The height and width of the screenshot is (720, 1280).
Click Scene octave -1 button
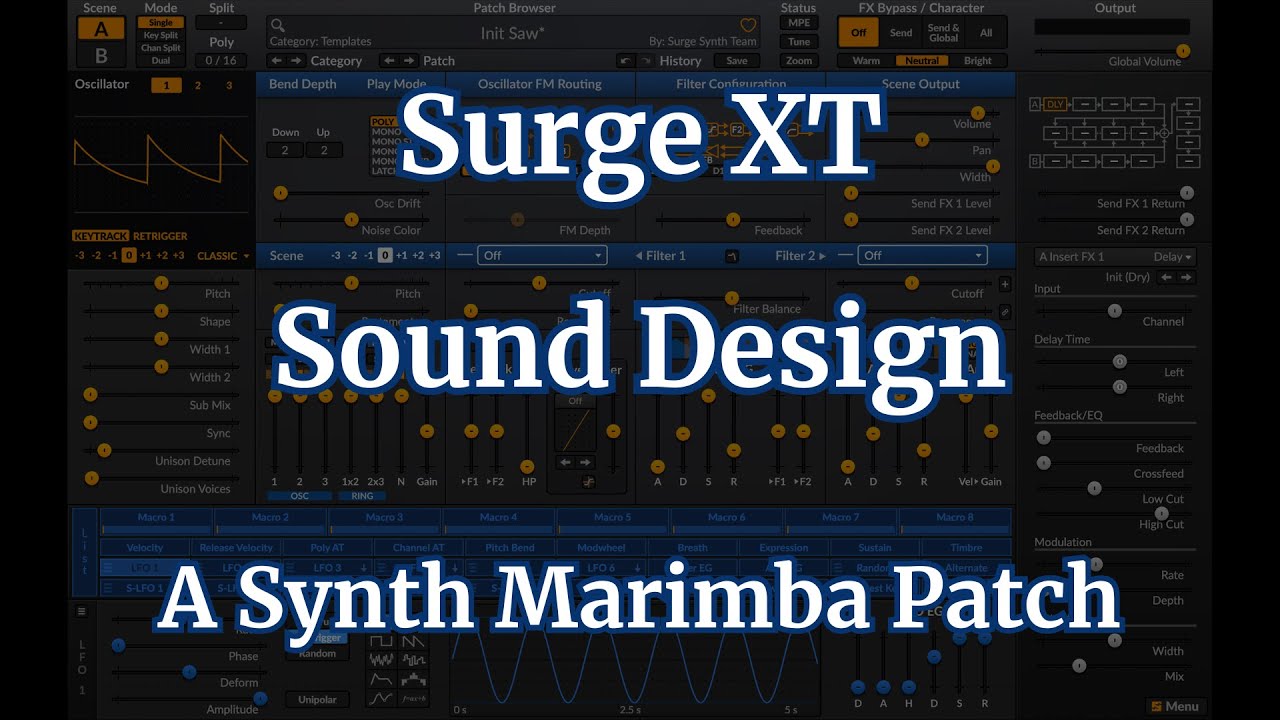point(369,256)
